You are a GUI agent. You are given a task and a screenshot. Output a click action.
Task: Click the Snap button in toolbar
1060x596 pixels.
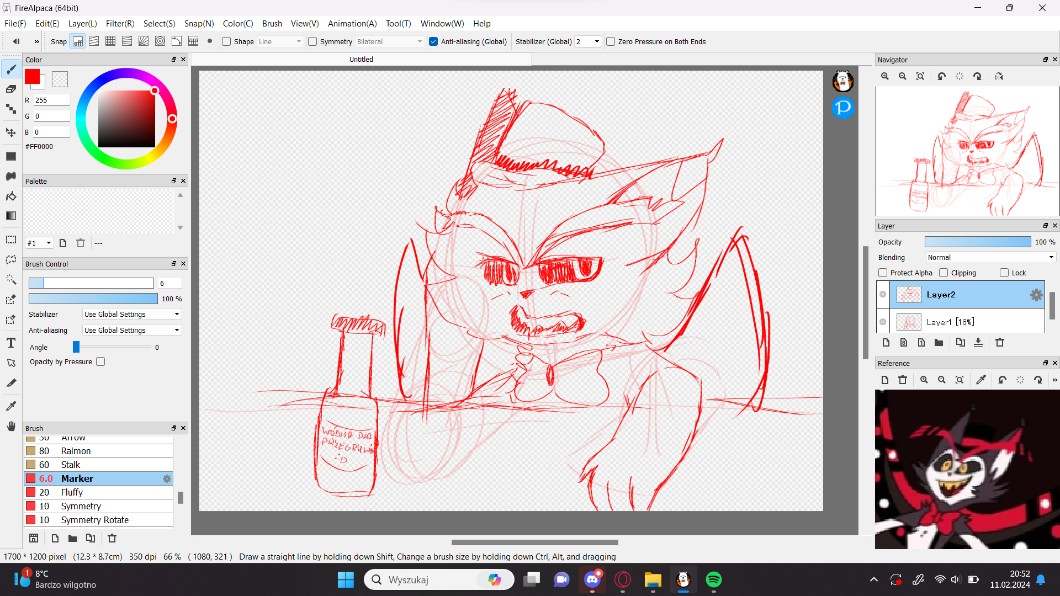pyautogui.click(x=59, y=42)
